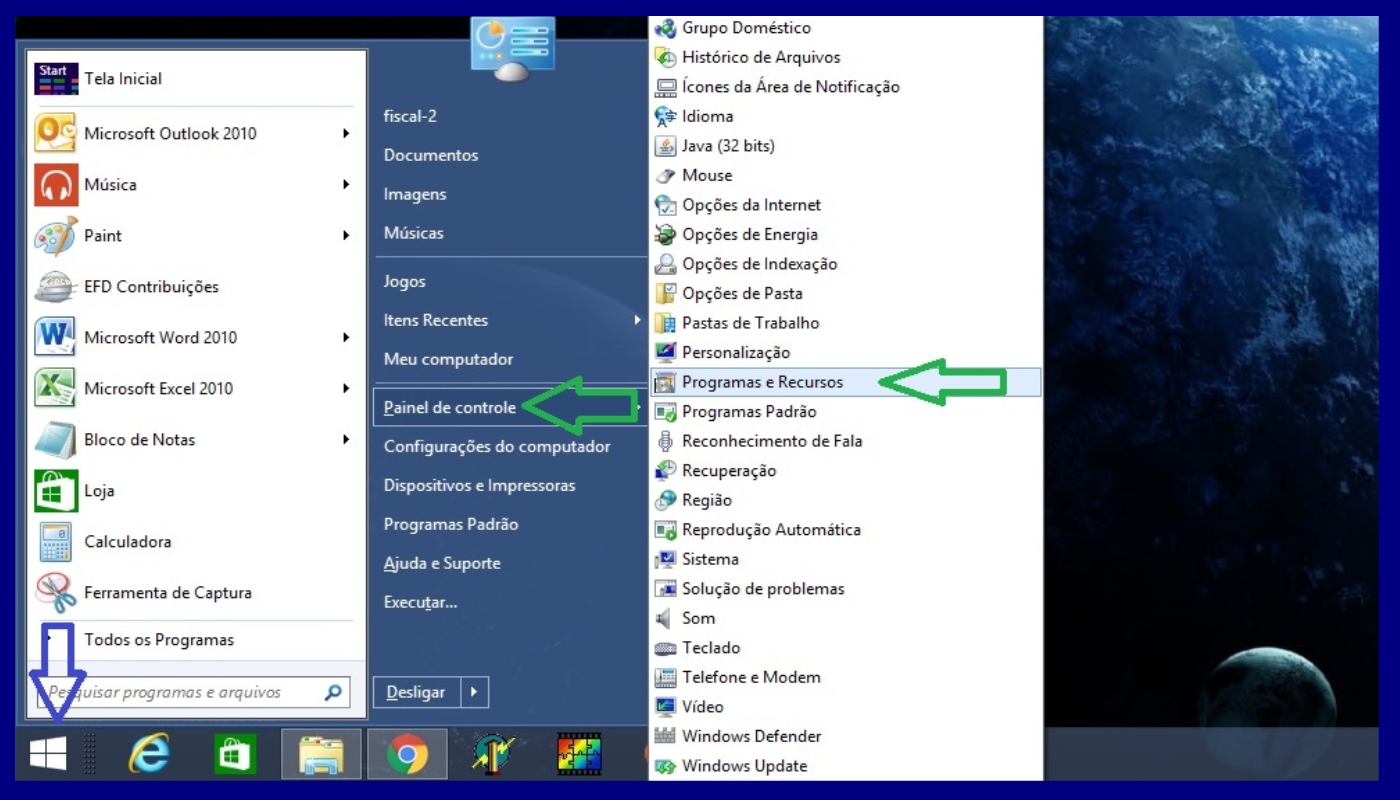Click the Microsoft Word 2010 icon

tap(56, 337)
